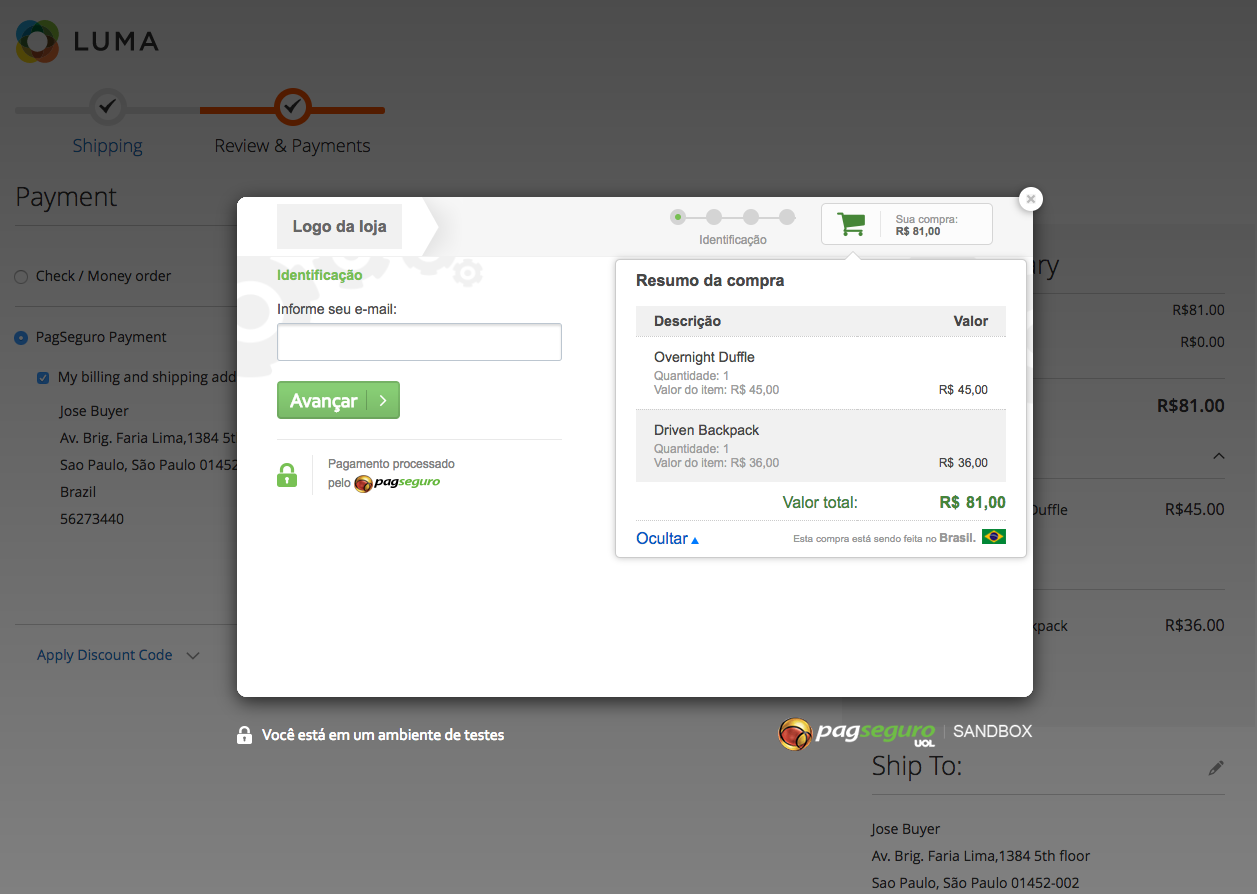
Task: Hide the purchase summary via Ocultar
Action: 667,539
